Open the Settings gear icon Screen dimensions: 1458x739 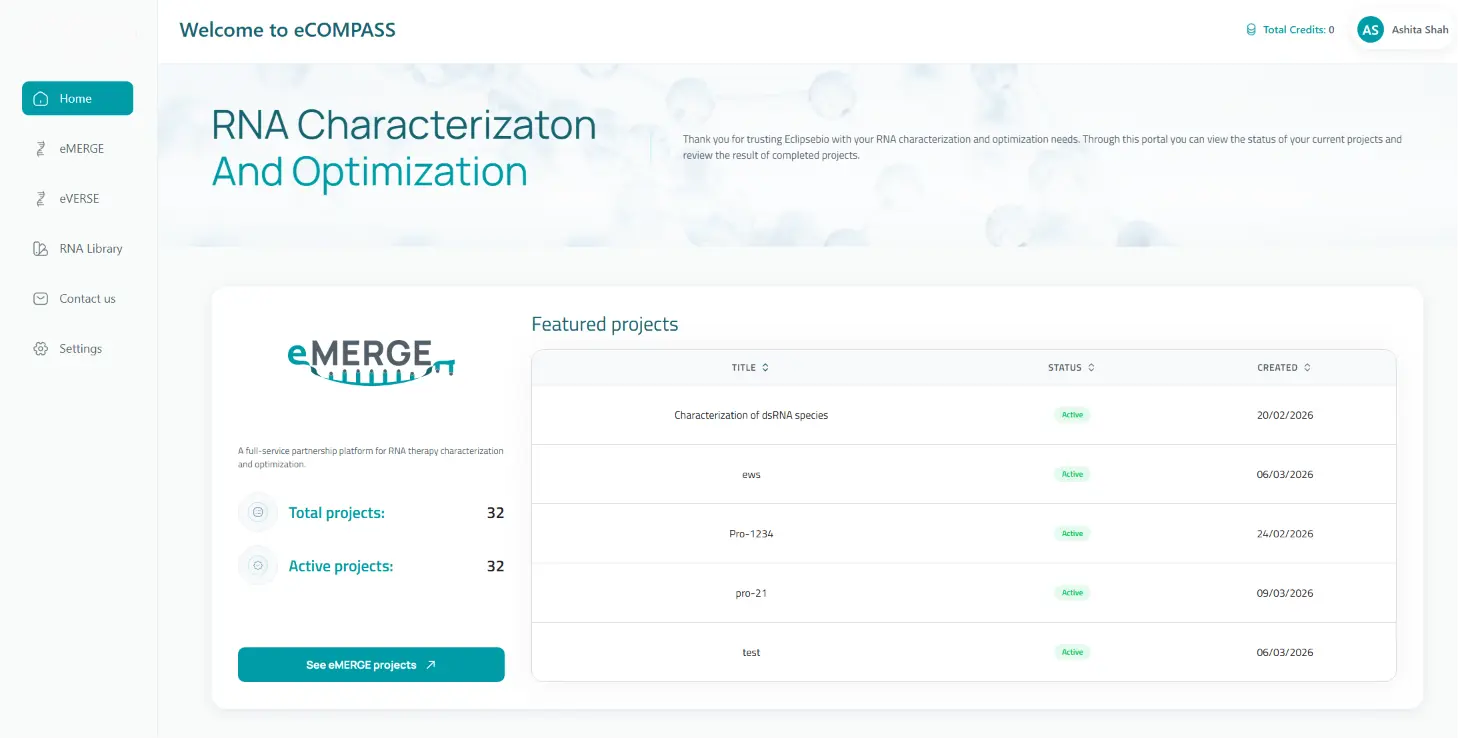pos(41,349)
